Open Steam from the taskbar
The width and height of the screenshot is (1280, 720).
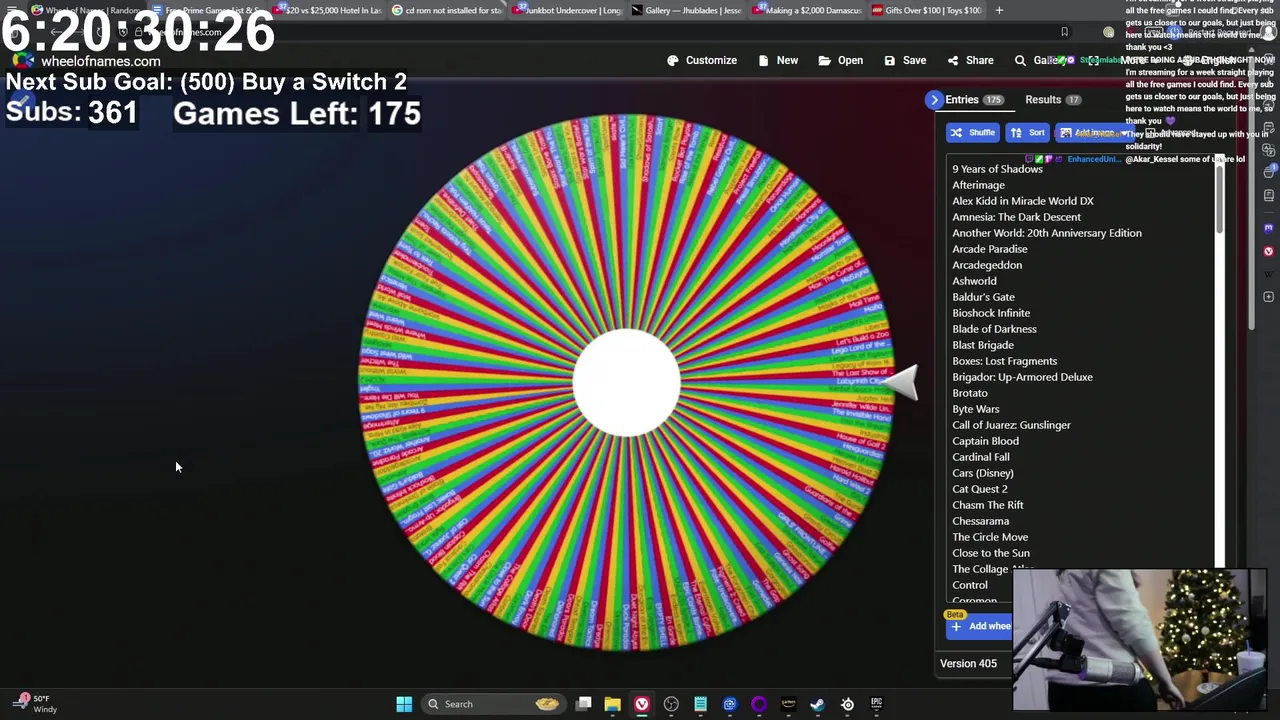coord(817,704)
